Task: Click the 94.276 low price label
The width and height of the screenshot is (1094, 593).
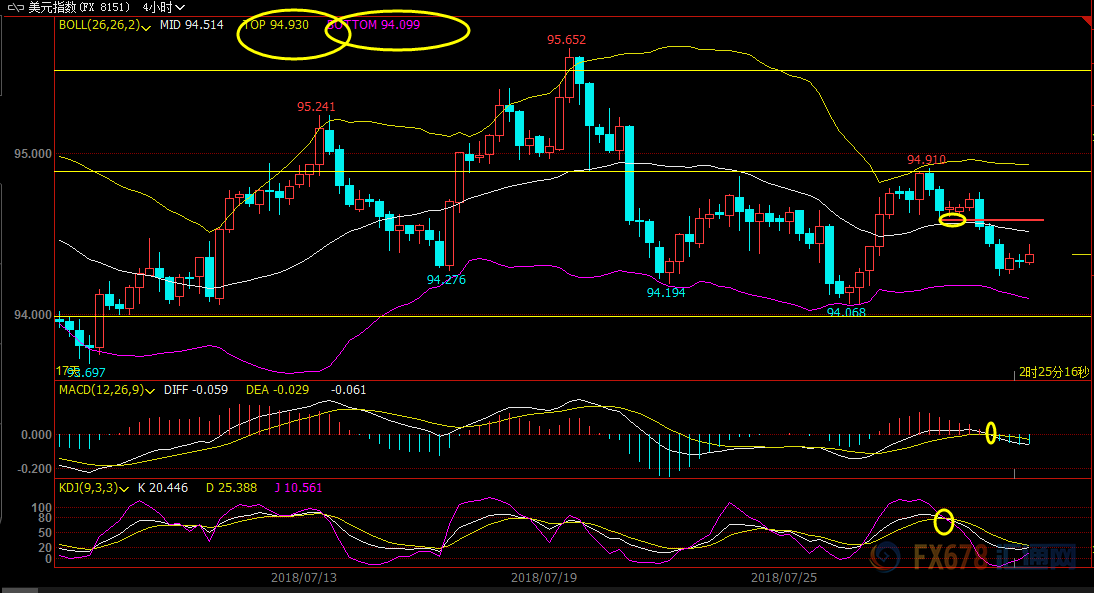Action: click(x=446, y=280)
